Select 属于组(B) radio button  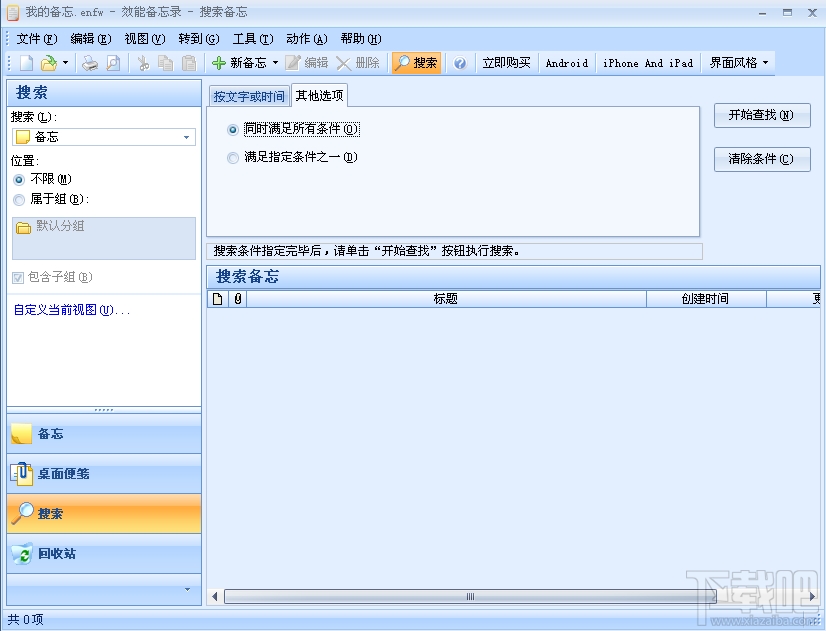tap(19, 200)
